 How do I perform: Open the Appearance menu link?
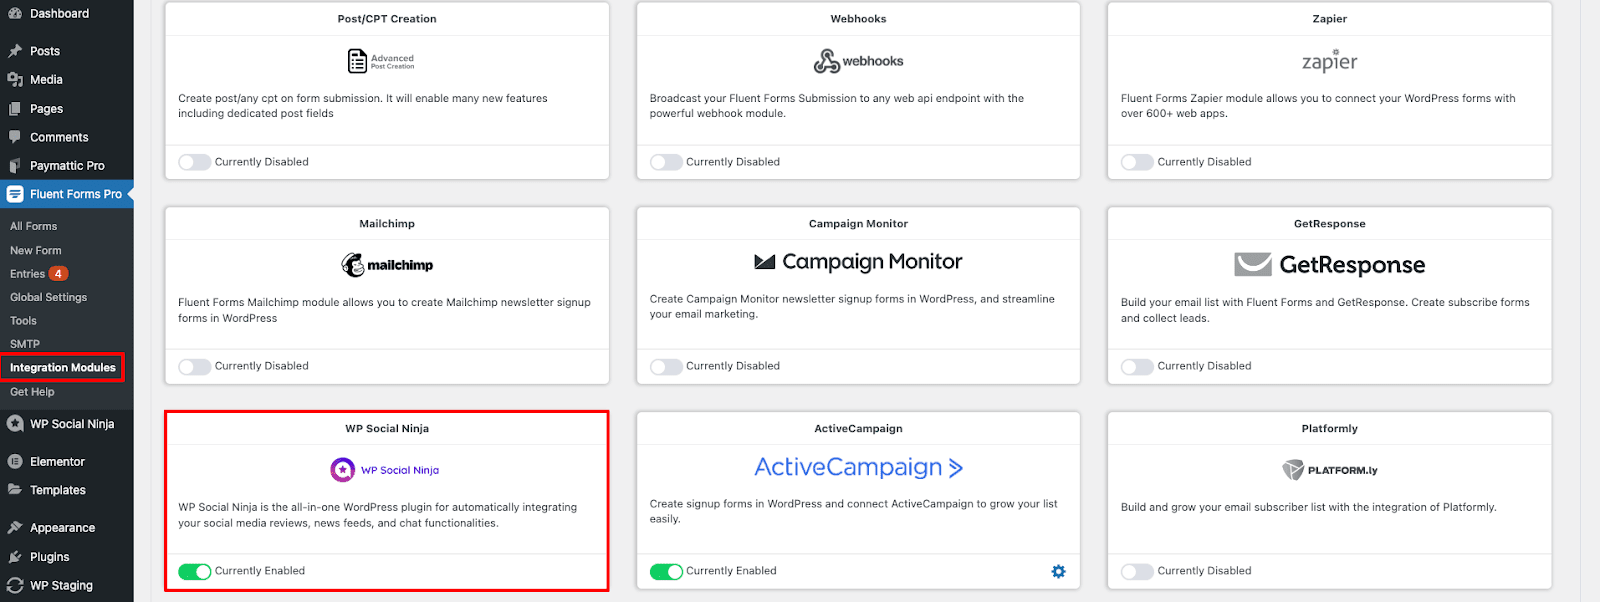pyautogui.click(x=62, y=528)
